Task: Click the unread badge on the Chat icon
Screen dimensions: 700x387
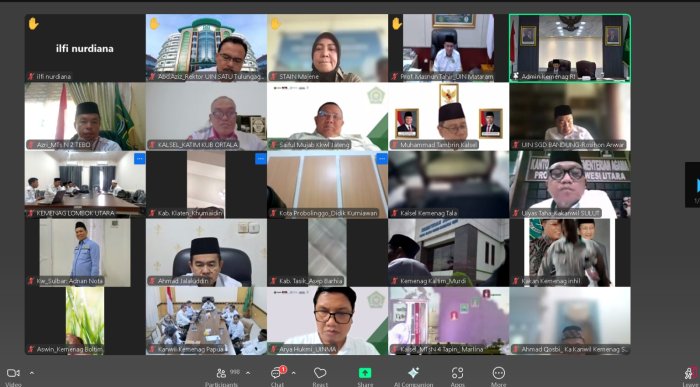Action: pos(283,370)
